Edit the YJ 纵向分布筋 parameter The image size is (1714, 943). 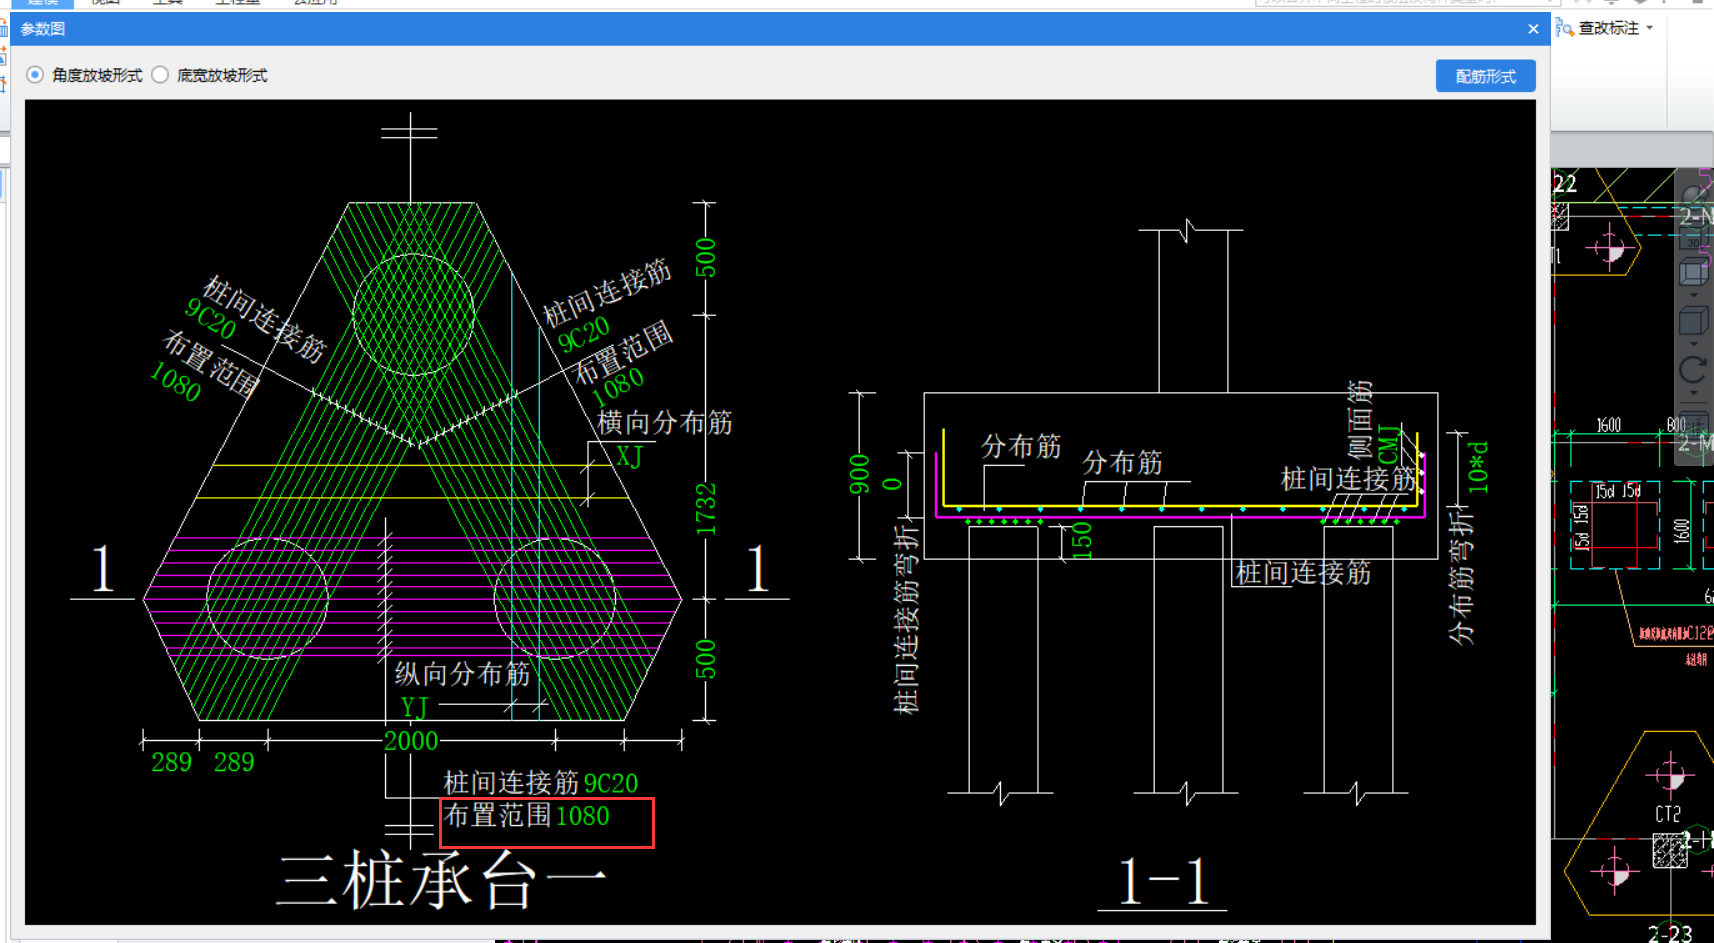tap(414, 708)
